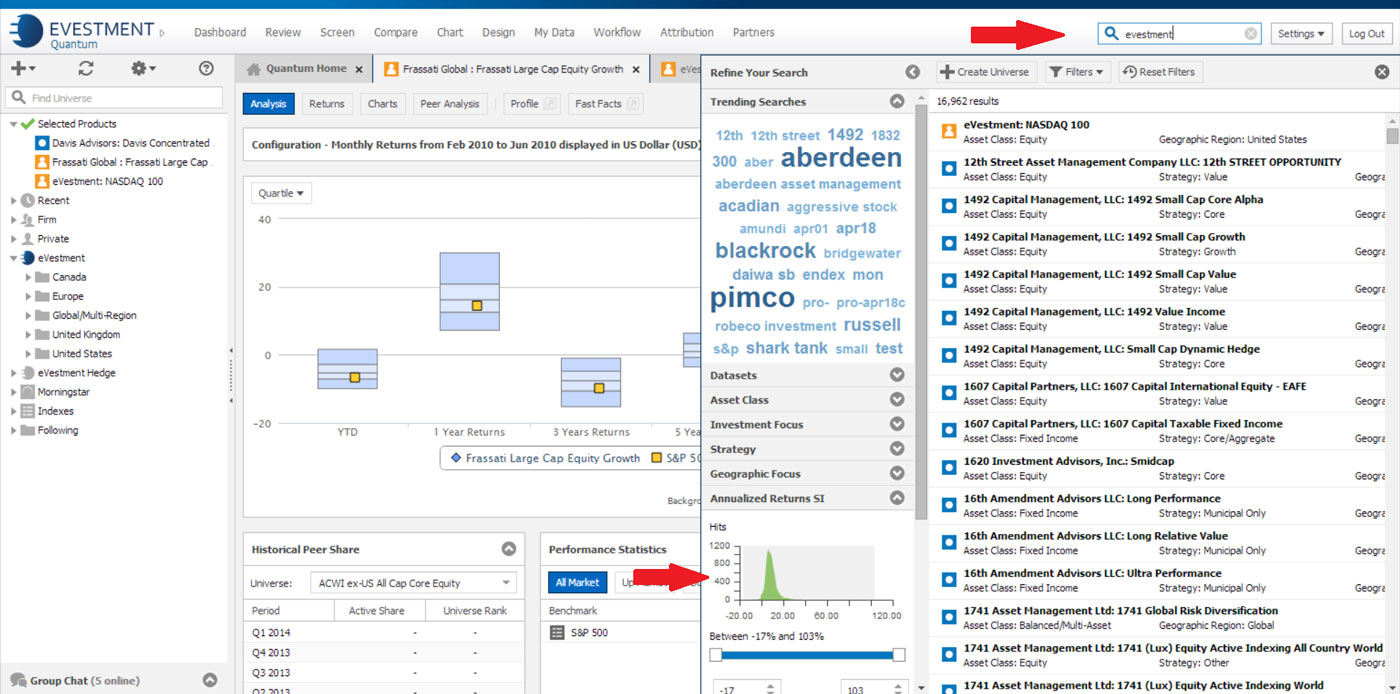Click the Quantum Home house icon tab
Viewport: 1400px width, 694px height.
click(254, 69)
